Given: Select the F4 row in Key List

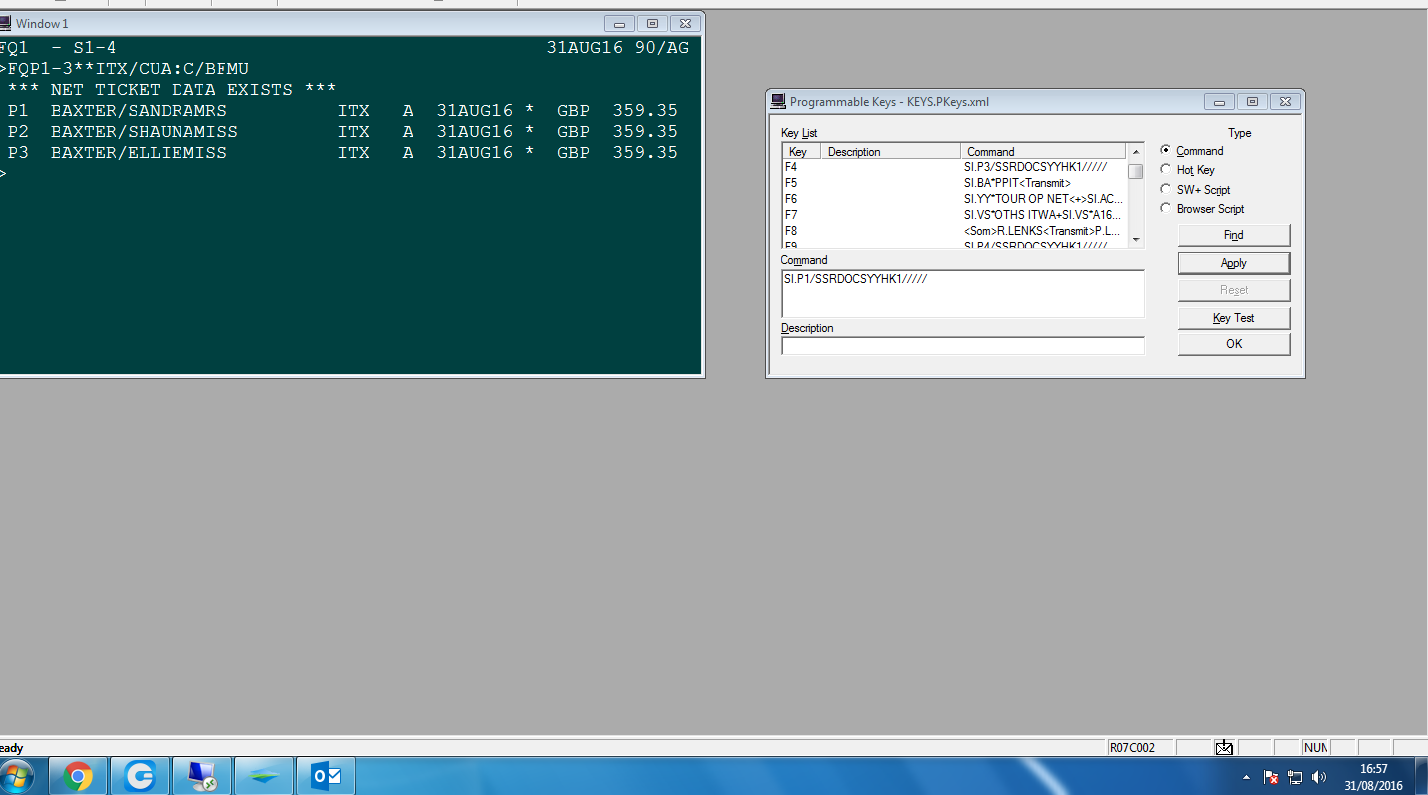Looking at the screenshot, I should coord(954,167).
